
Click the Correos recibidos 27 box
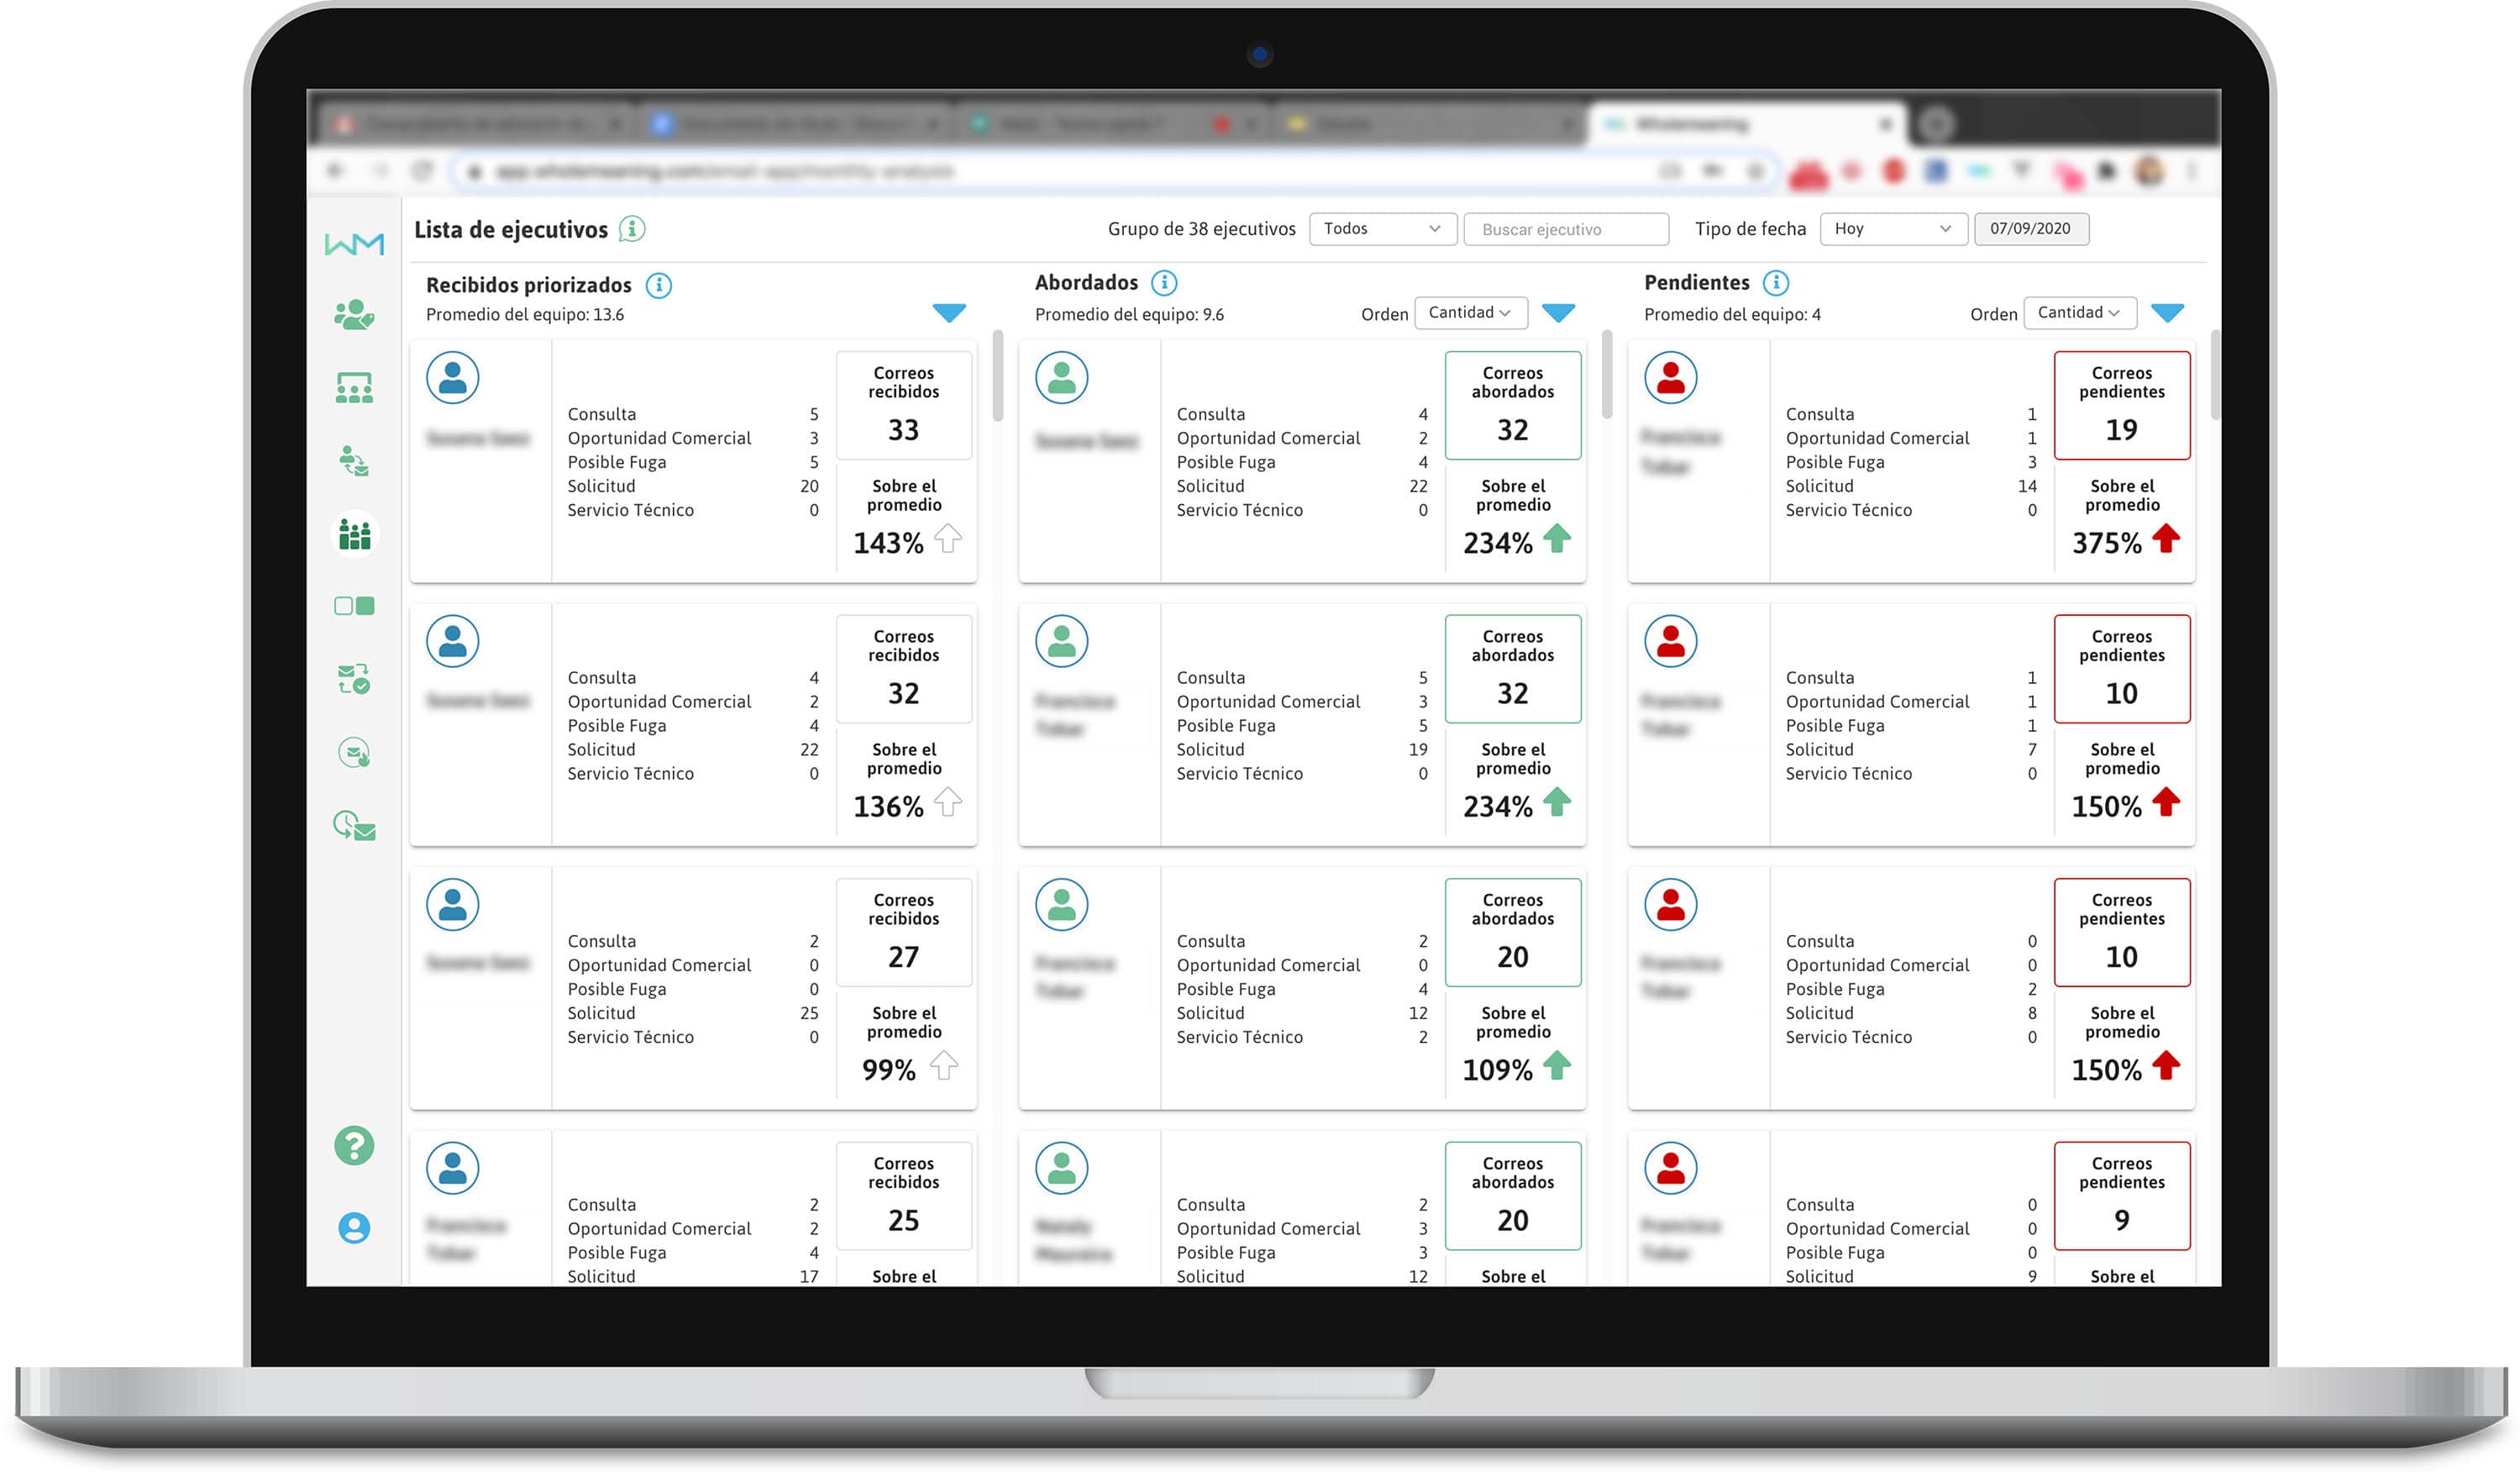[x=904, y=933]
